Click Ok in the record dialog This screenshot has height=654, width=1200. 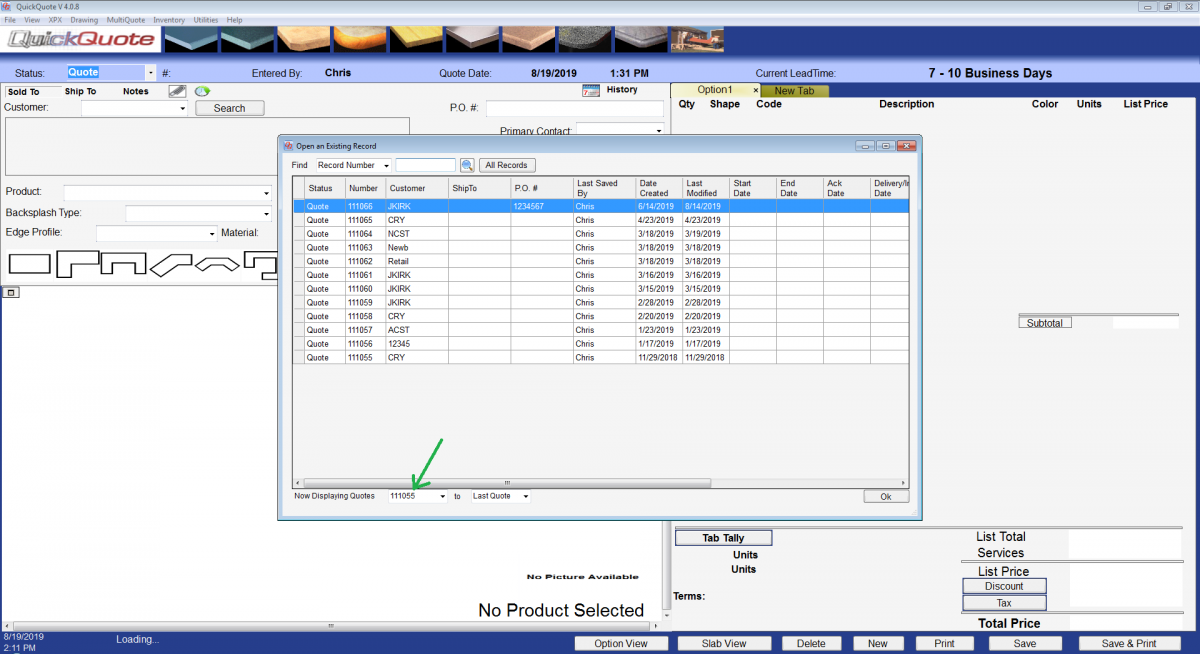886,496
